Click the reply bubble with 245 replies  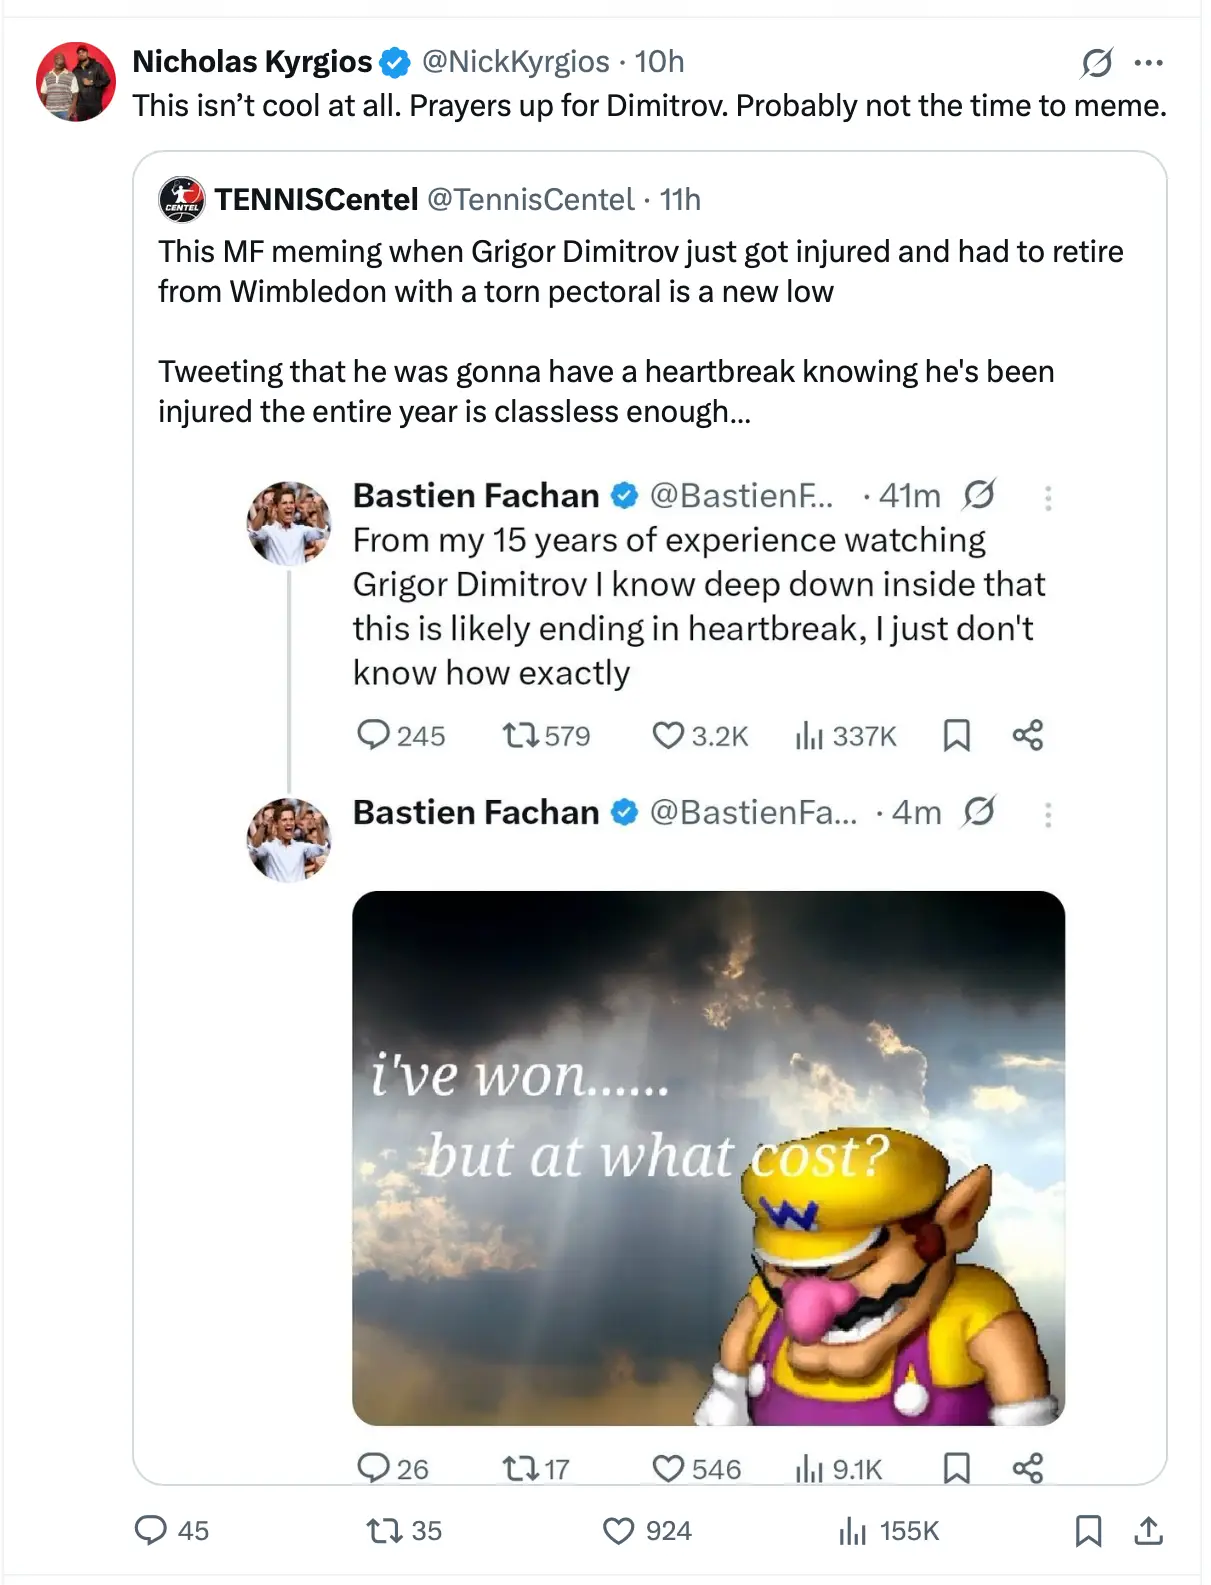373,736
